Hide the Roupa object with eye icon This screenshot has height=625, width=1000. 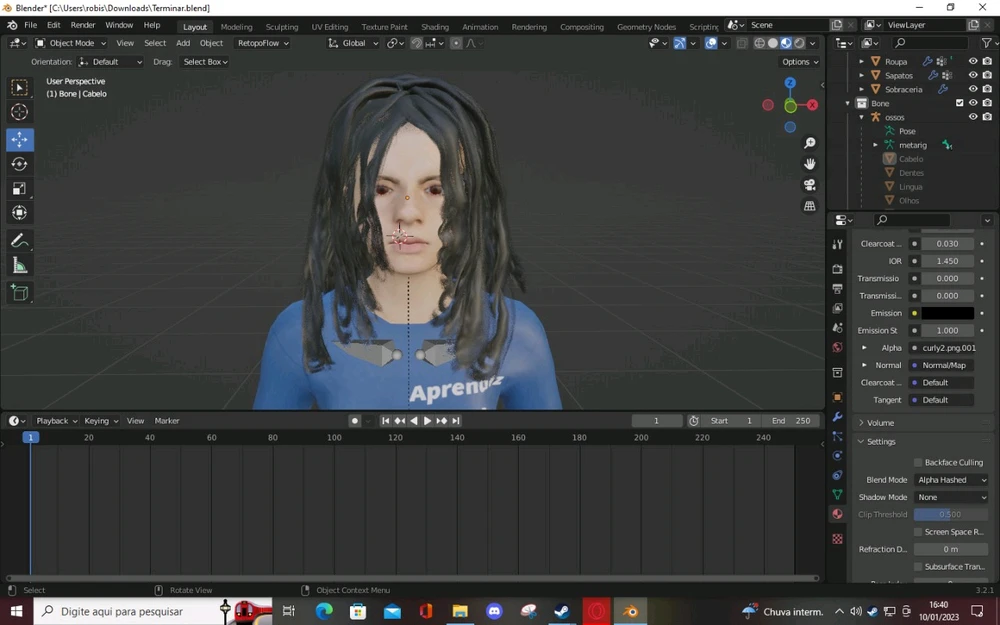[x=972, y=61]
